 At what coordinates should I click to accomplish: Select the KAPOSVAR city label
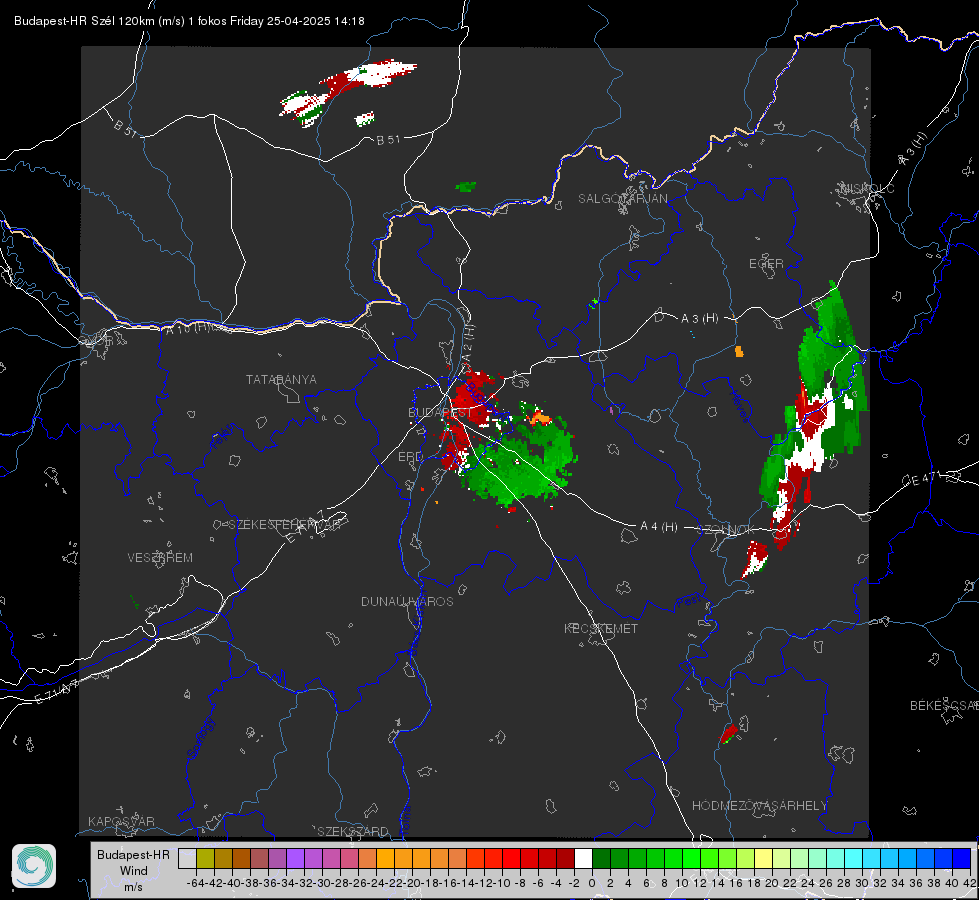point(121,821)
